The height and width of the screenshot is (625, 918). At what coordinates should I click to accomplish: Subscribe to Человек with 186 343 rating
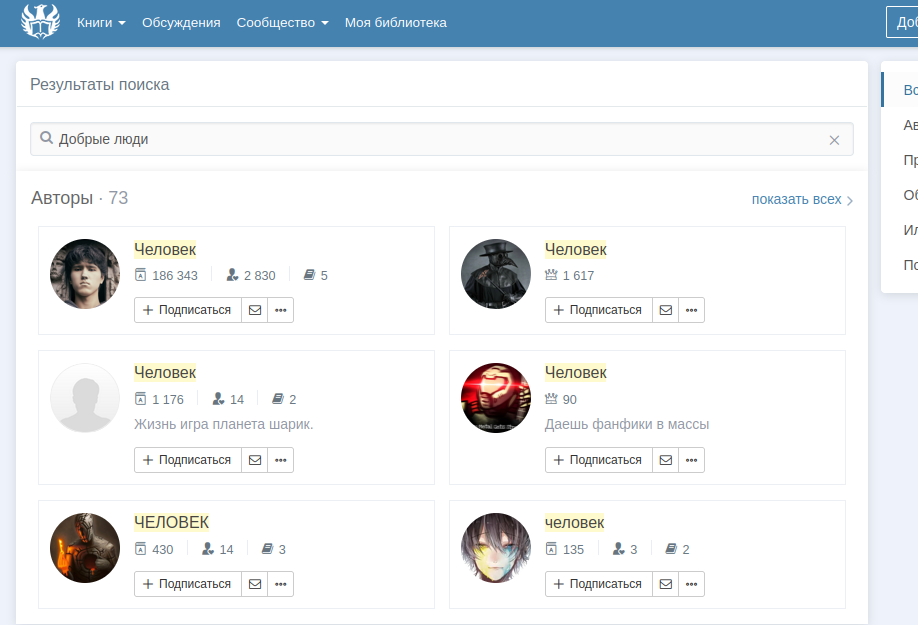tap(188, 310)
